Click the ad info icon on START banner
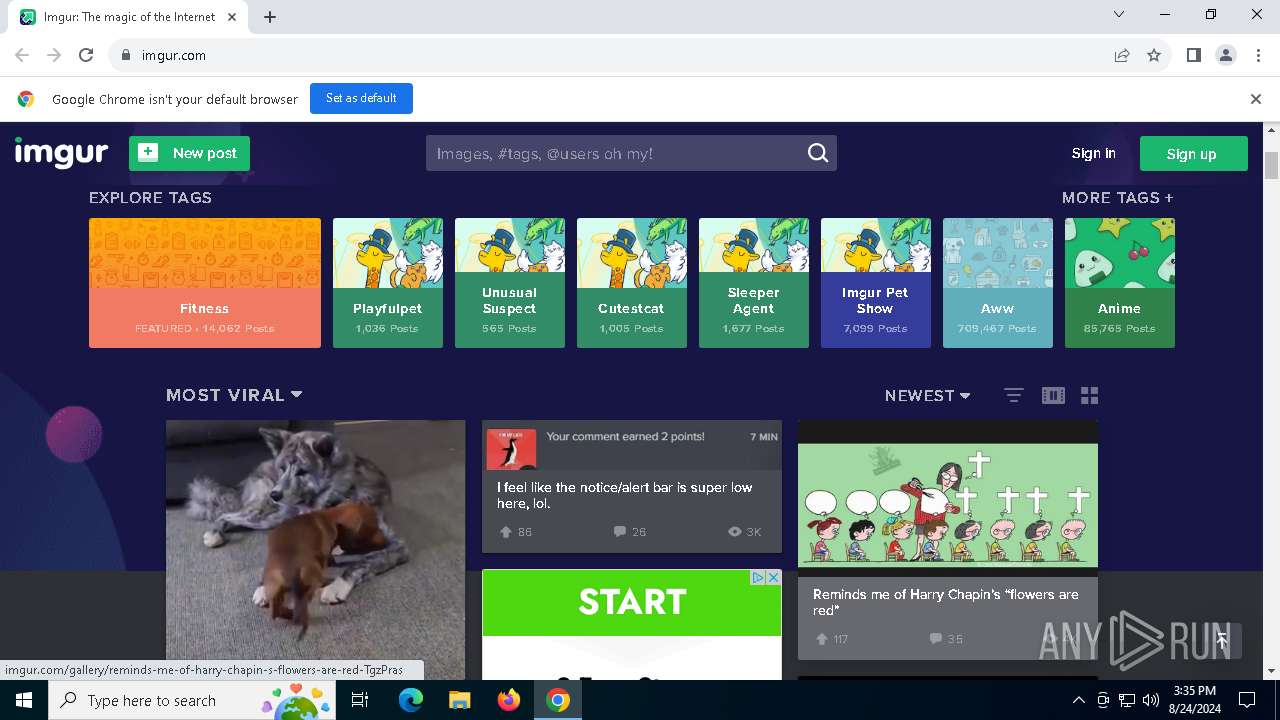This screenshot has width=1280, height=720. pyautogui.click(x=759, y=577)
